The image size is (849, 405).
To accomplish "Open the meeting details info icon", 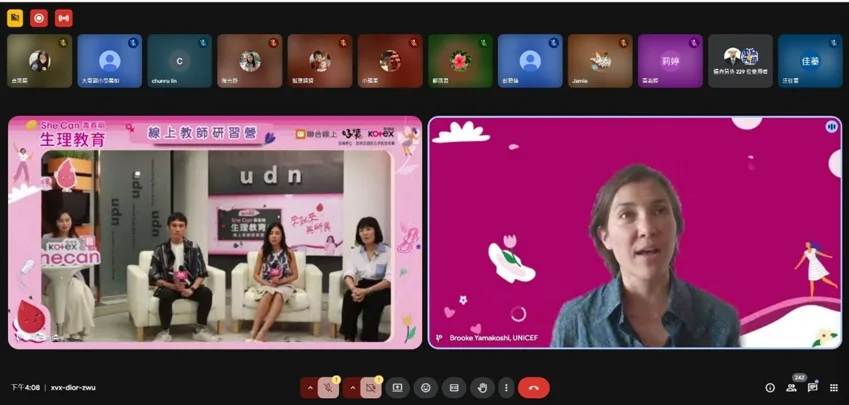I will click(770, 388).
